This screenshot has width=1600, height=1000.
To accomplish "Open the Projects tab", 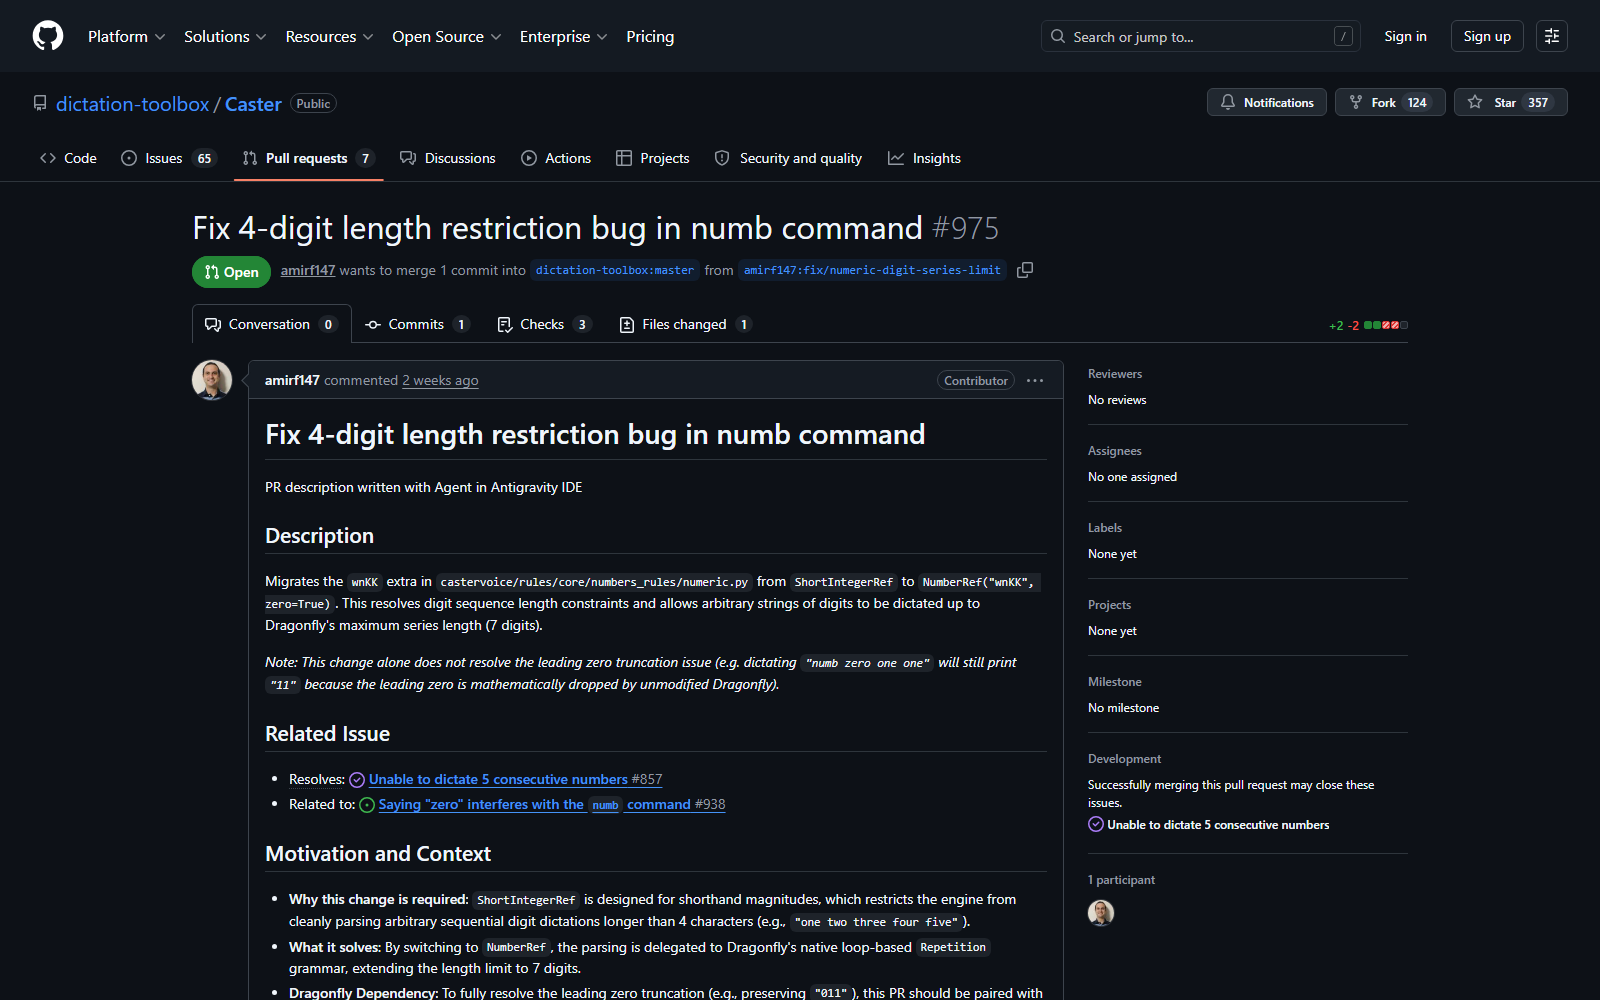I will pos(653,158).
